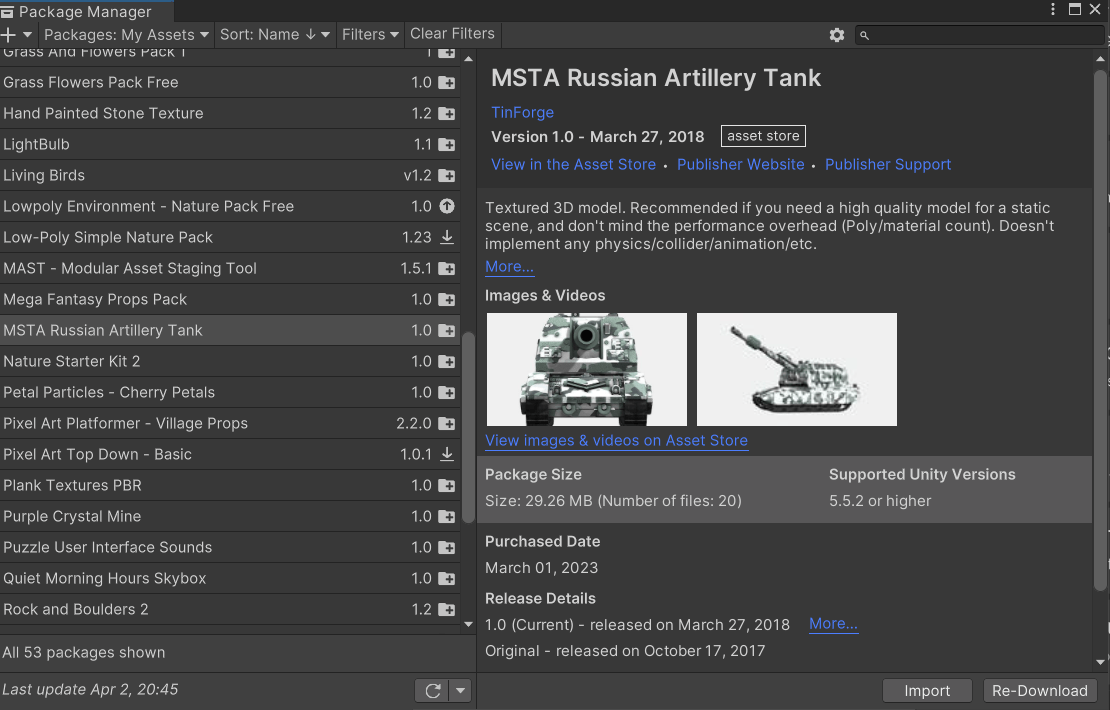Click the import icon in the MSTA Russian Artillery Tank row

447,331
